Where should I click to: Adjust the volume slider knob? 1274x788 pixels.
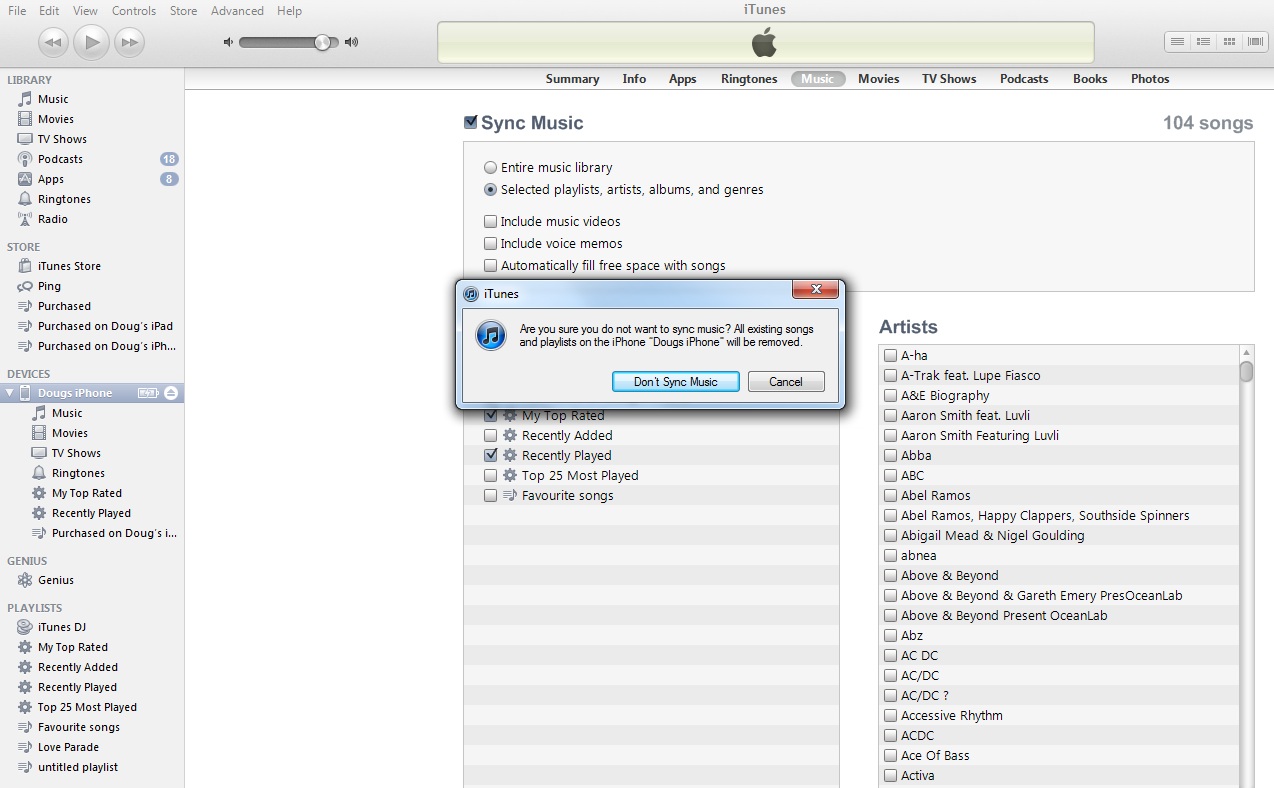(x=322, y=42)
